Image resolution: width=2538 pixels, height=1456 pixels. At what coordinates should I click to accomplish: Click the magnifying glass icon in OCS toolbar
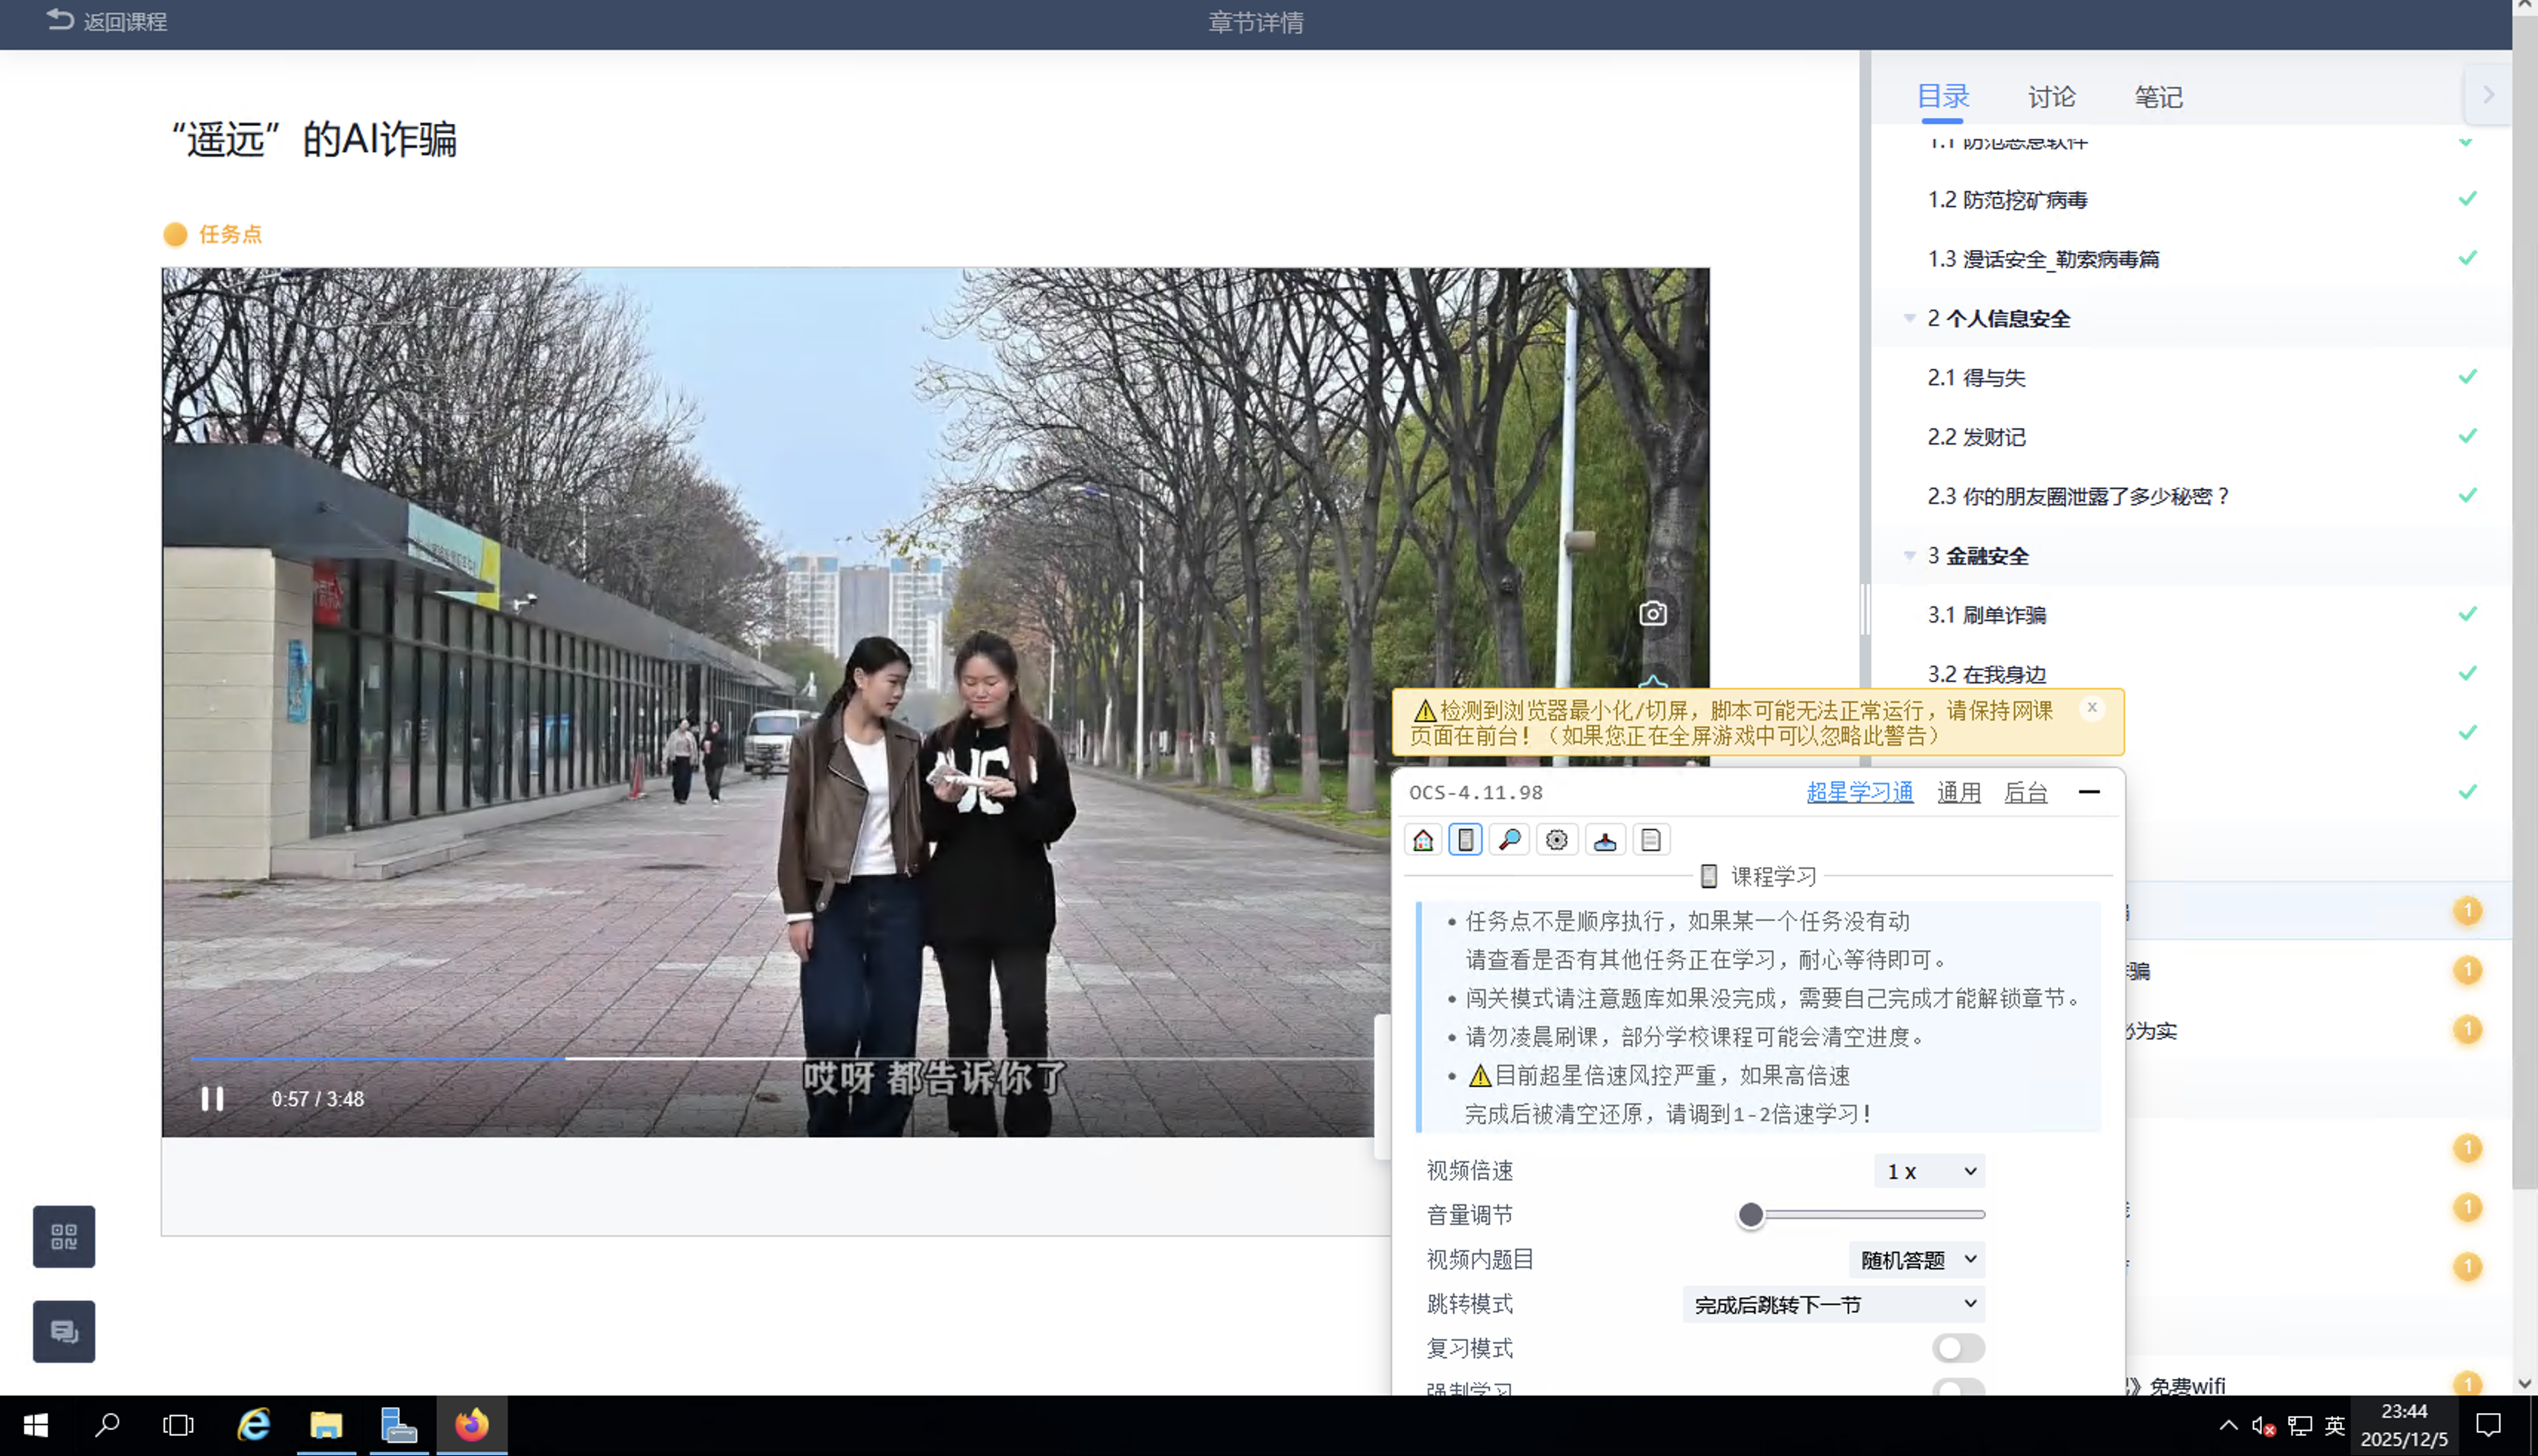[x=1510, y=840]
